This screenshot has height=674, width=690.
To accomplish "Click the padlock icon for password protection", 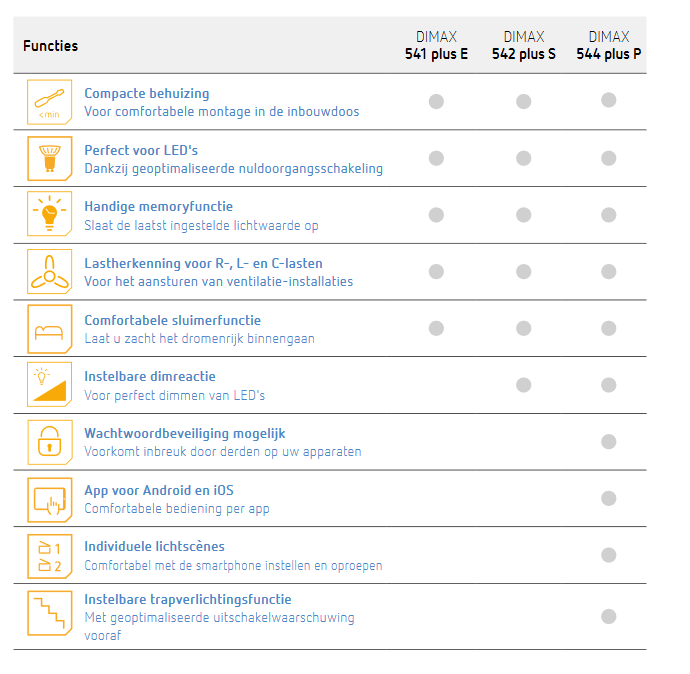I will pos(49,442).
